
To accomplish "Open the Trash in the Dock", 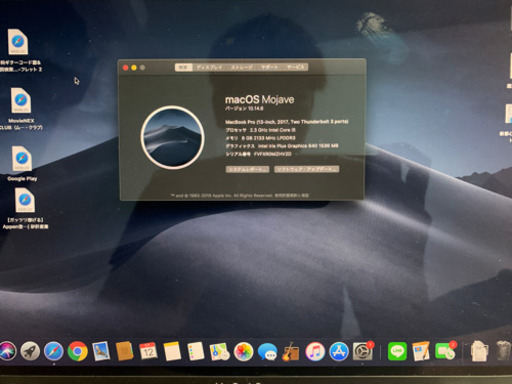I will tap(503, 351).
